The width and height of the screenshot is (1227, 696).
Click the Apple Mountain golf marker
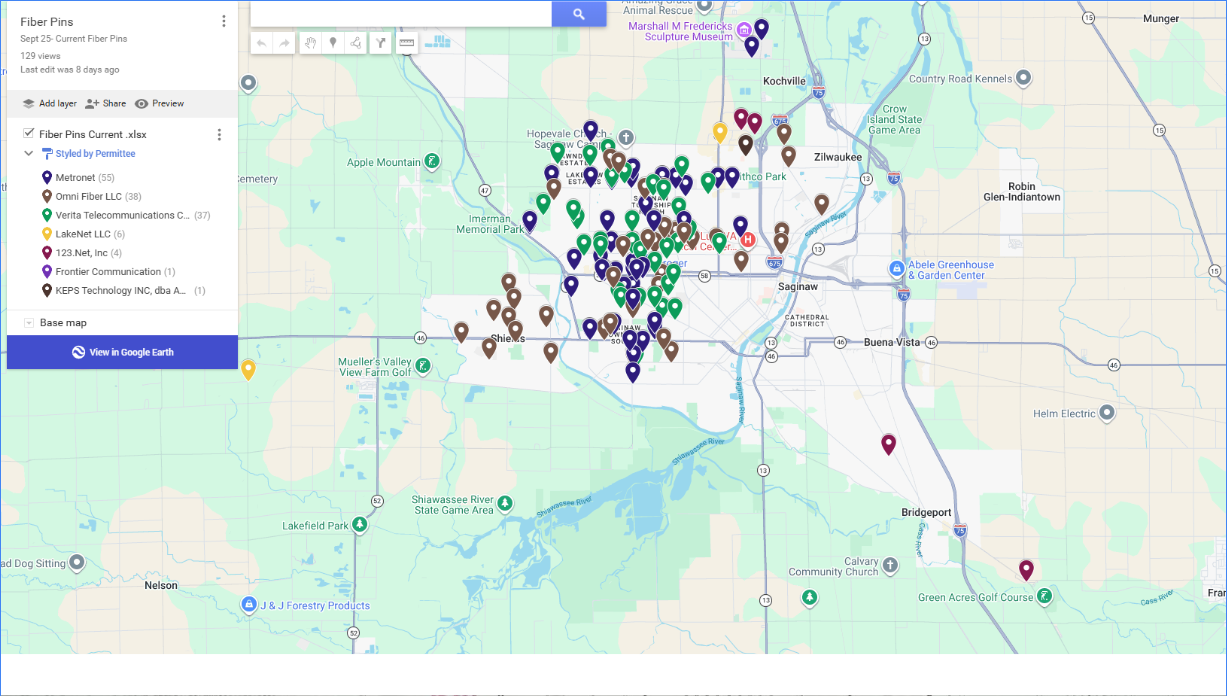431,160
